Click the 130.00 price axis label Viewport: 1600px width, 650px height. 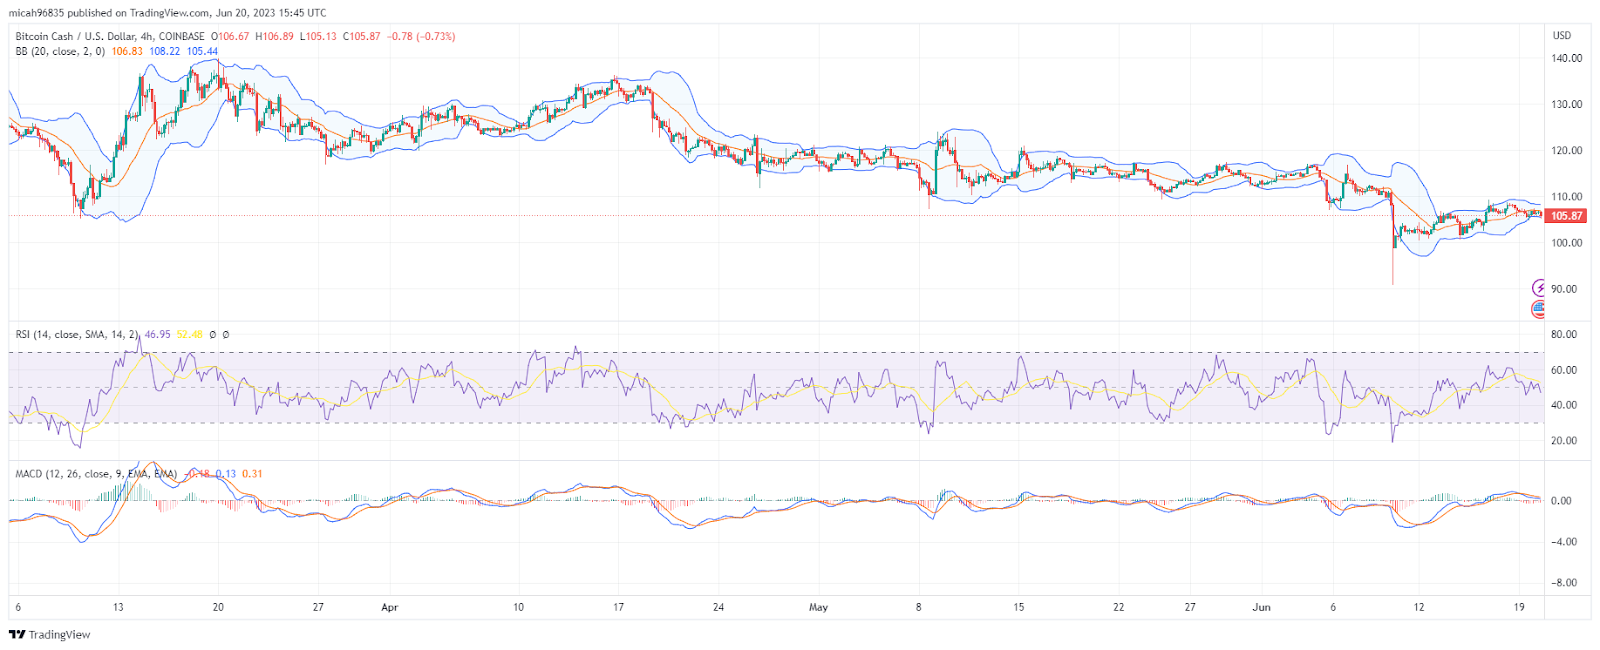[1566, 104]
